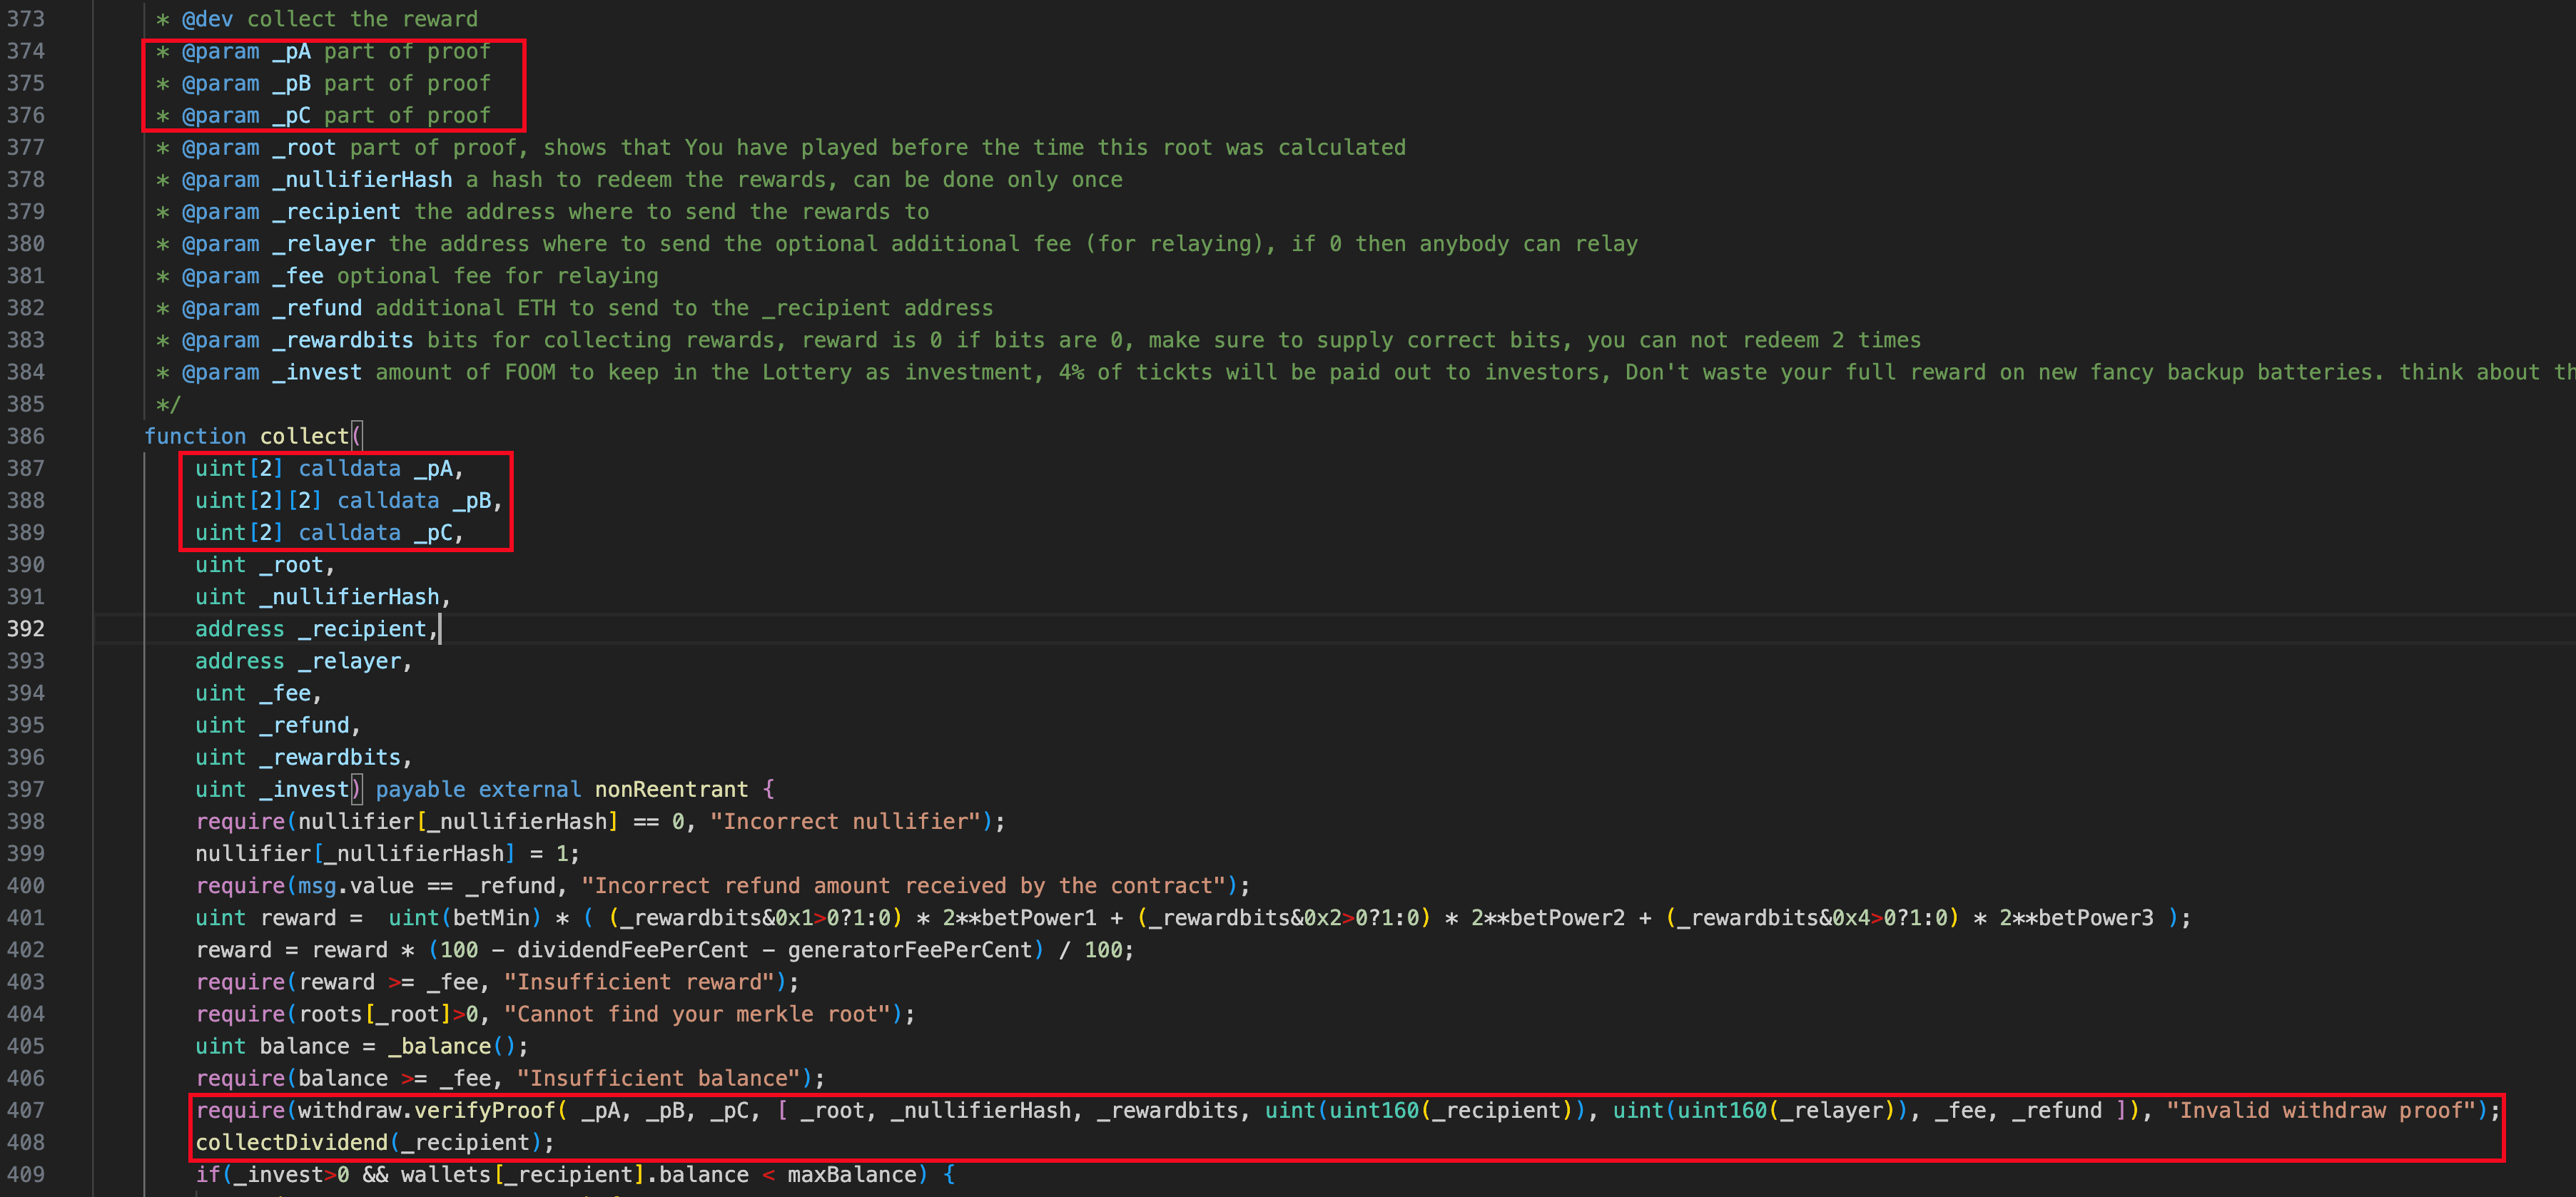
Task: Click the nonReentrant modifier
Action: (671, 789)
